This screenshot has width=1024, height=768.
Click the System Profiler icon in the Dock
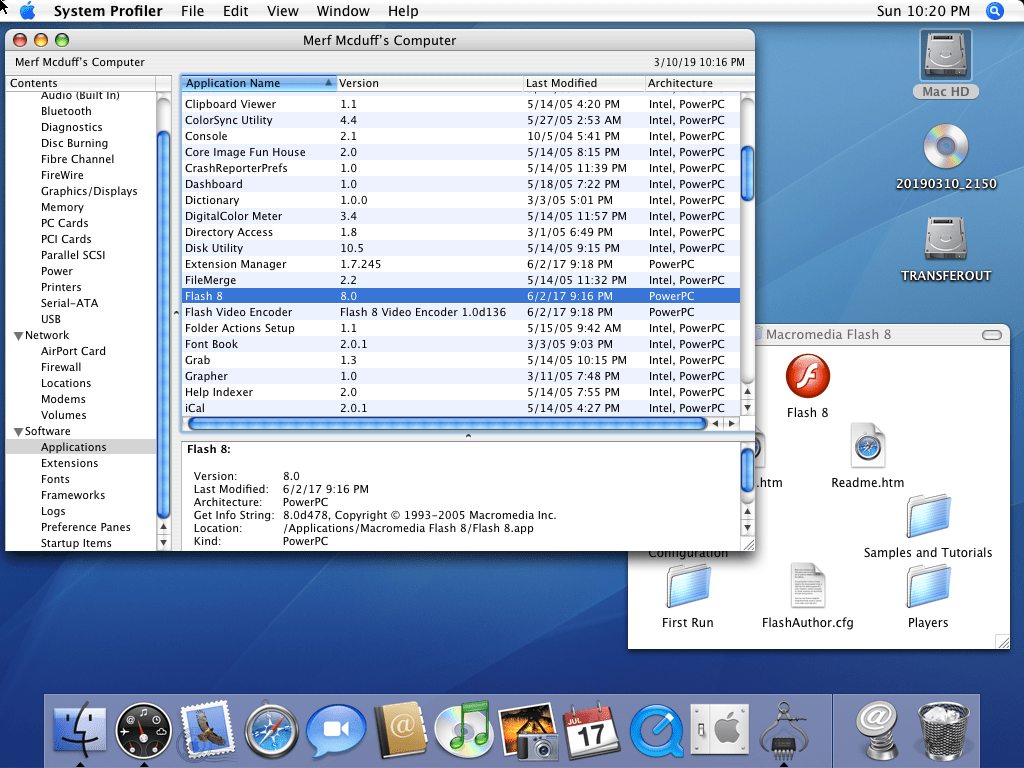pos(783,729)
